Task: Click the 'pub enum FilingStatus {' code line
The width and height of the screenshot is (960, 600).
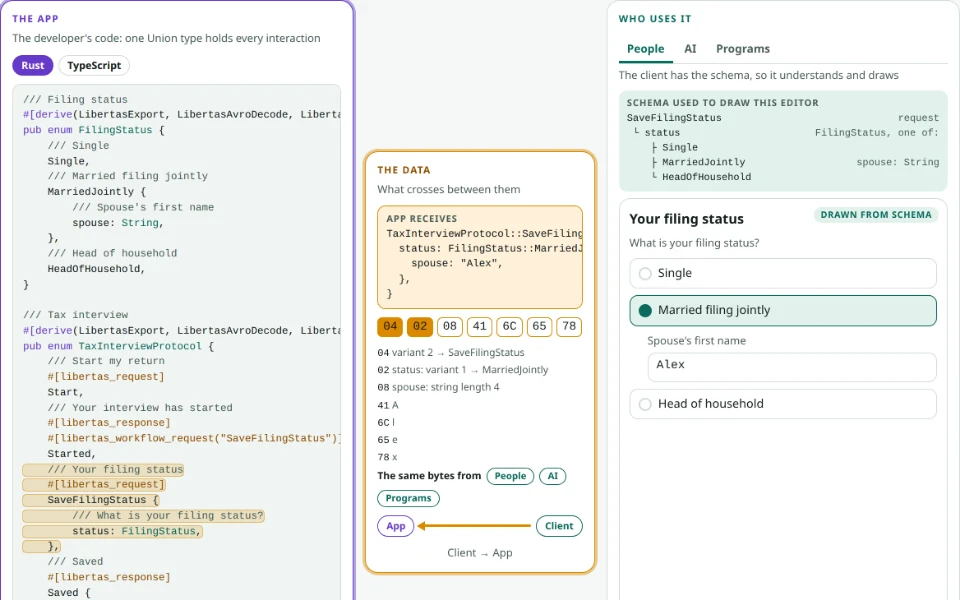Action: coord(94,130)
